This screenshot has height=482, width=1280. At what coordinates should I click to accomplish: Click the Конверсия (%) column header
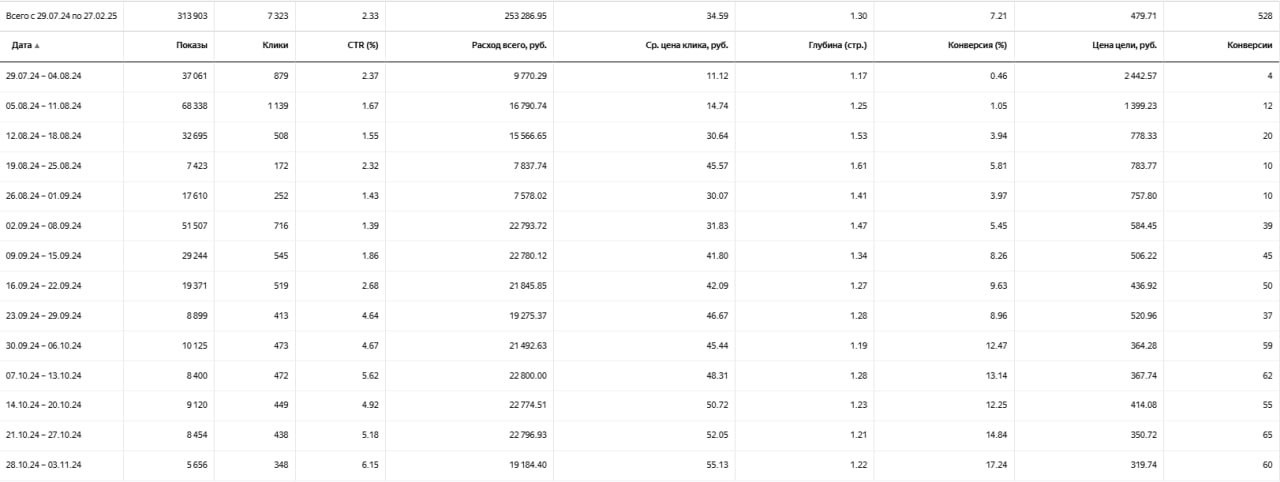(x=976, y=46)
